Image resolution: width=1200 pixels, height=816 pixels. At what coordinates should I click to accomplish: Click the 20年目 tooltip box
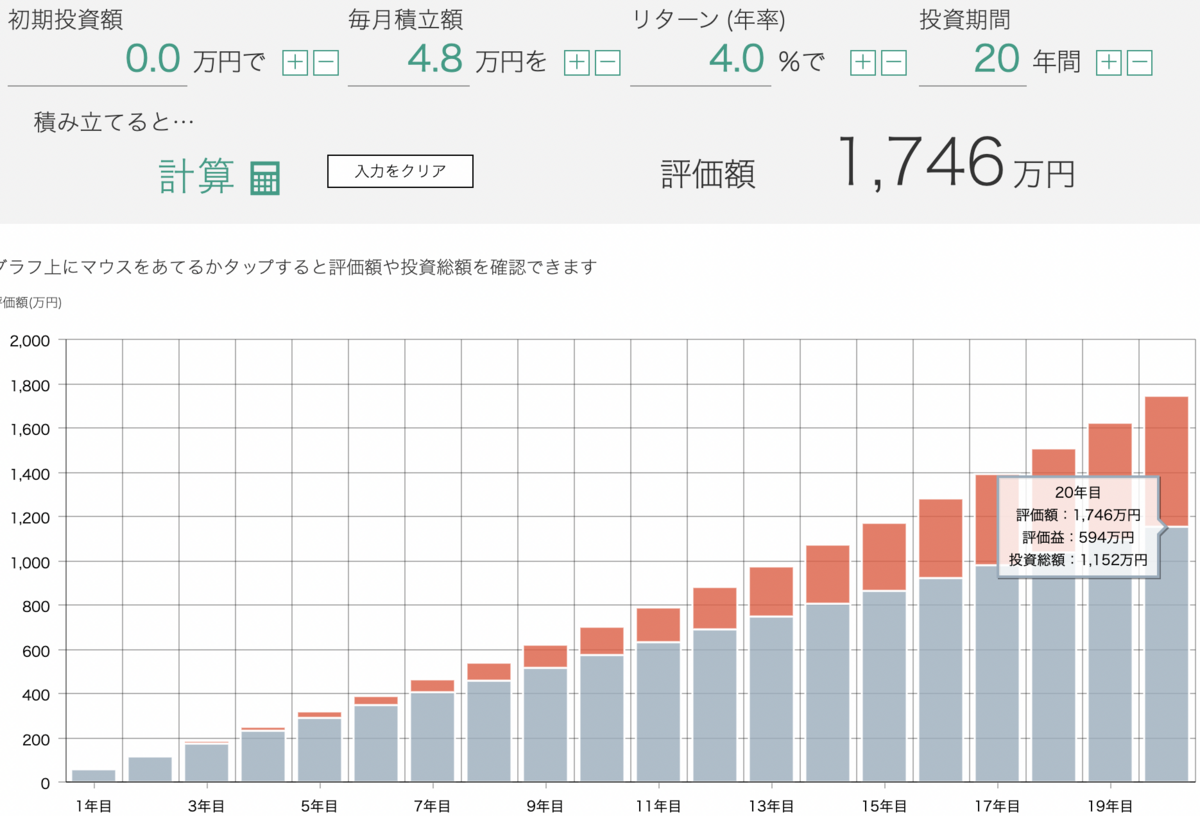[x=1078, y=526]
